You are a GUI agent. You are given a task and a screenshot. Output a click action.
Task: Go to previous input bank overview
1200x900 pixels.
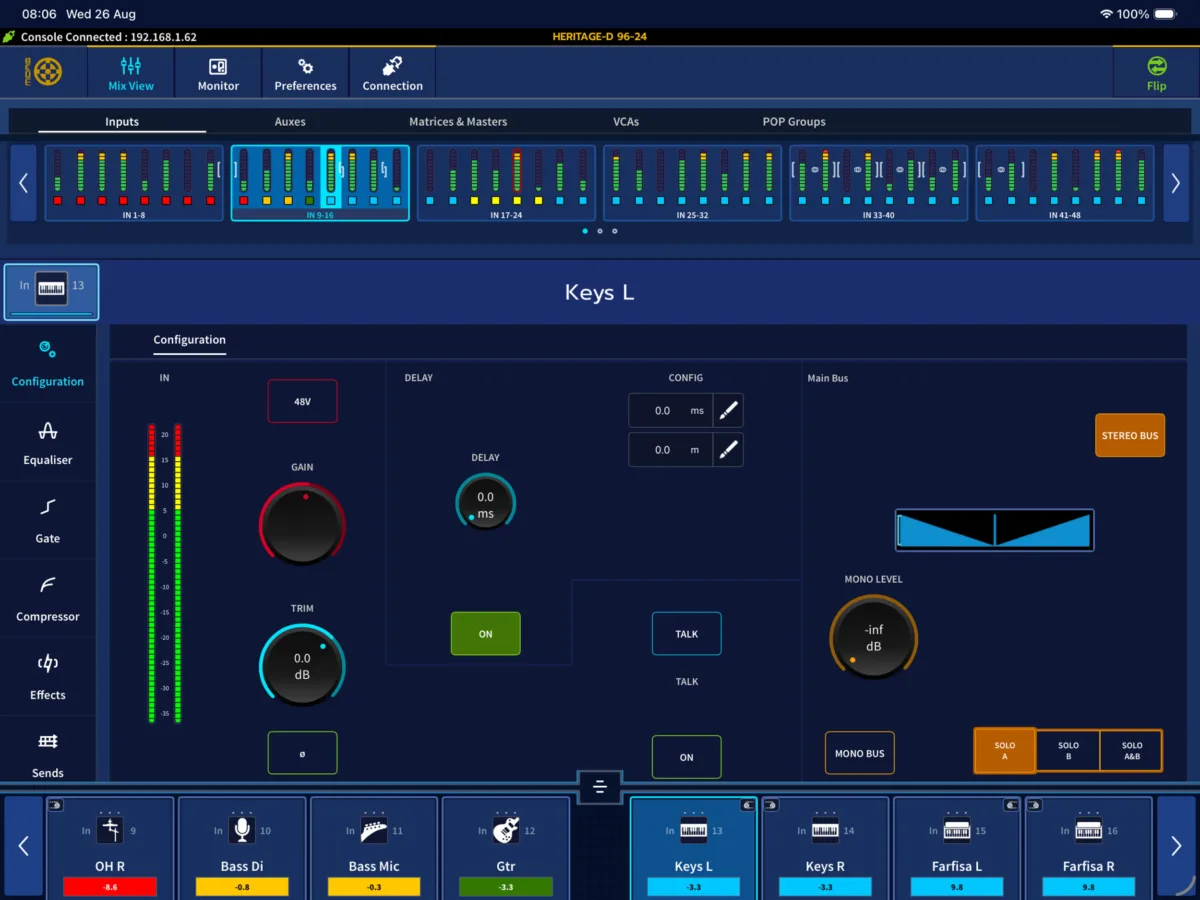pyautogui.click(x=23, y=183)
